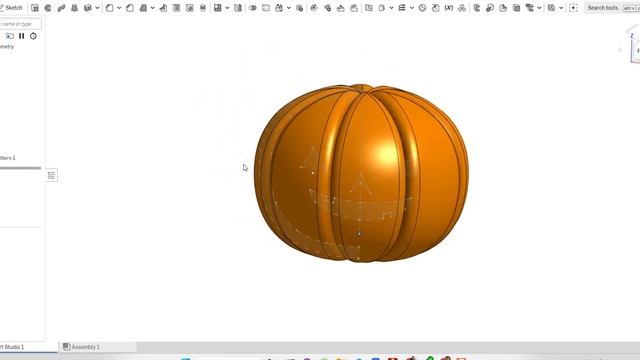Select the Variable (x) tool

[449, 8]
